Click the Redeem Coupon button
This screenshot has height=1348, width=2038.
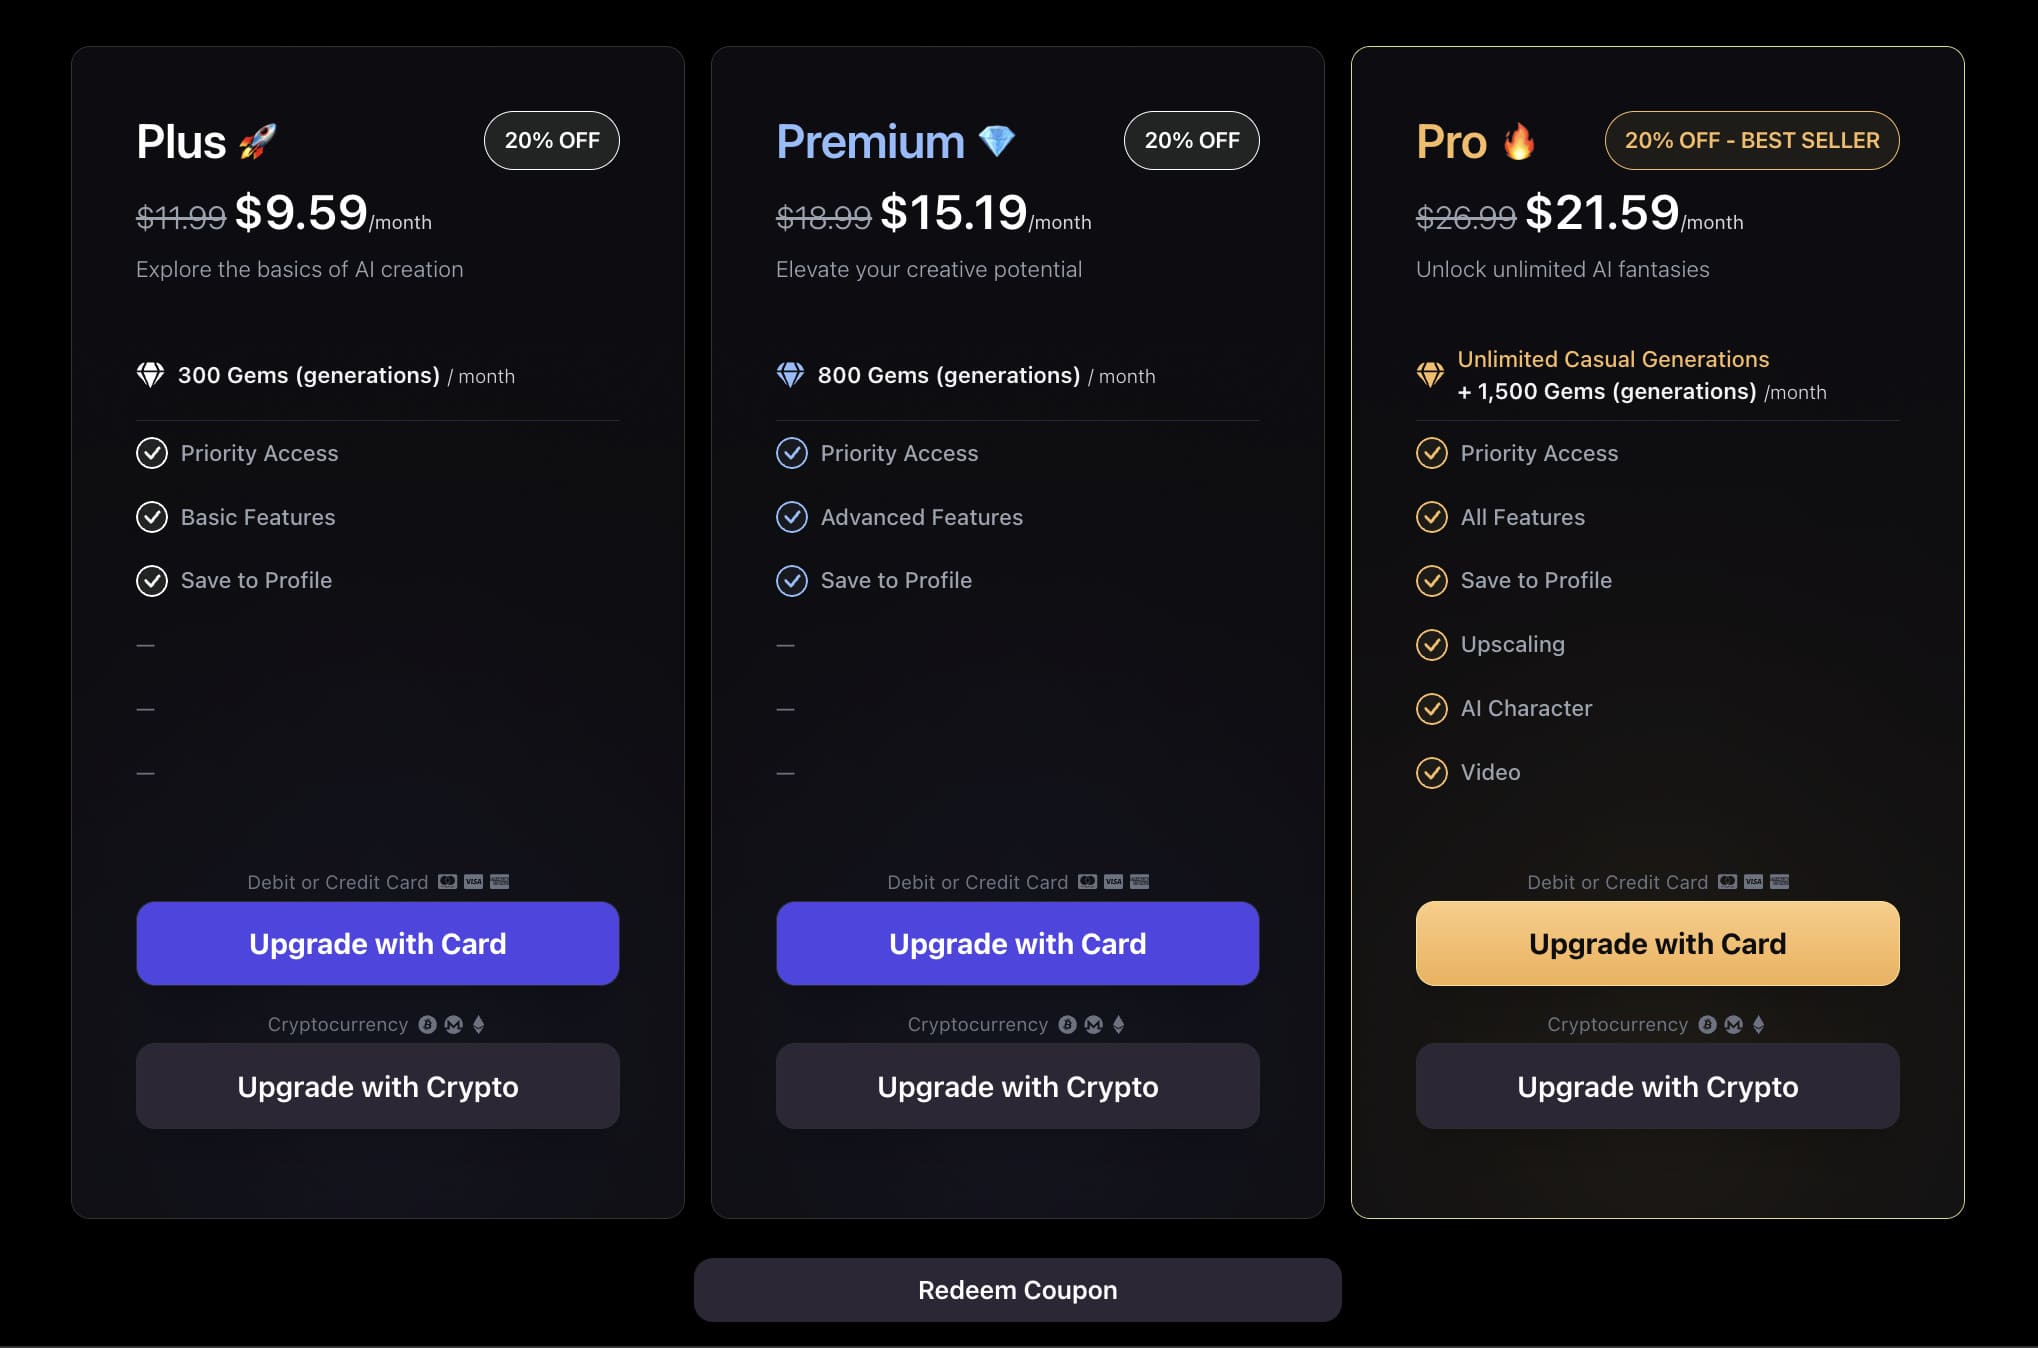(1017, 1289)
